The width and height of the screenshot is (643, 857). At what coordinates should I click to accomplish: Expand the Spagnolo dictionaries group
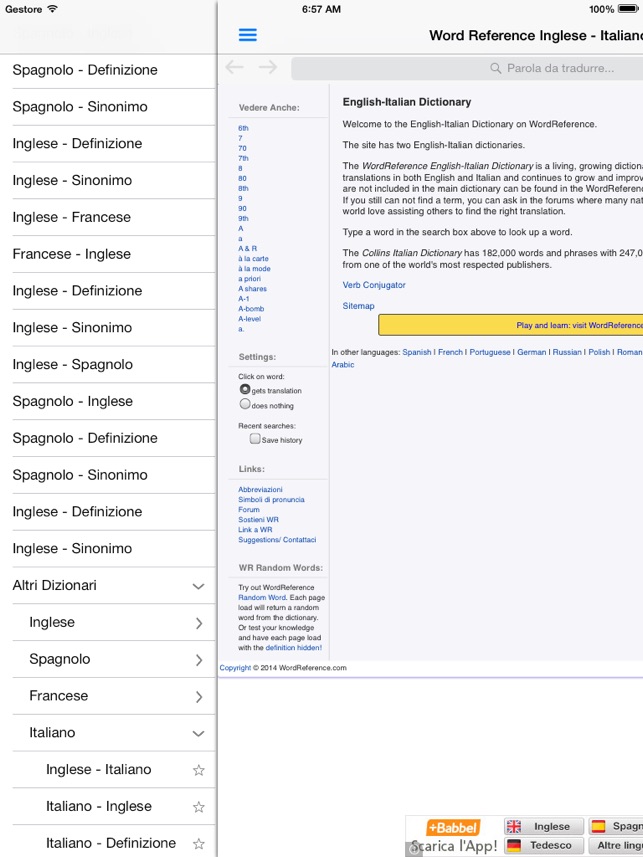click(x=199, y=660)
